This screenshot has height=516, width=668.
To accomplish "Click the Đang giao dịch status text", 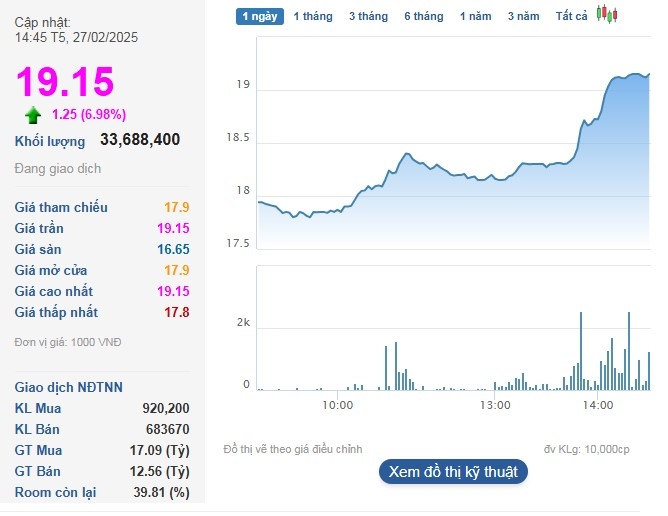I will click(x=58, y=169).
